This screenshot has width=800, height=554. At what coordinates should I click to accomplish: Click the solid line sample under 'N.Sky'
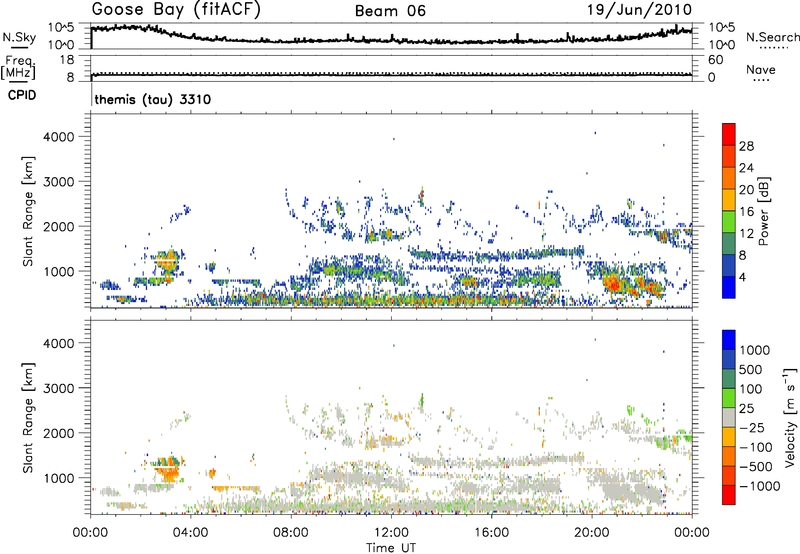click(x=19, y=48)
